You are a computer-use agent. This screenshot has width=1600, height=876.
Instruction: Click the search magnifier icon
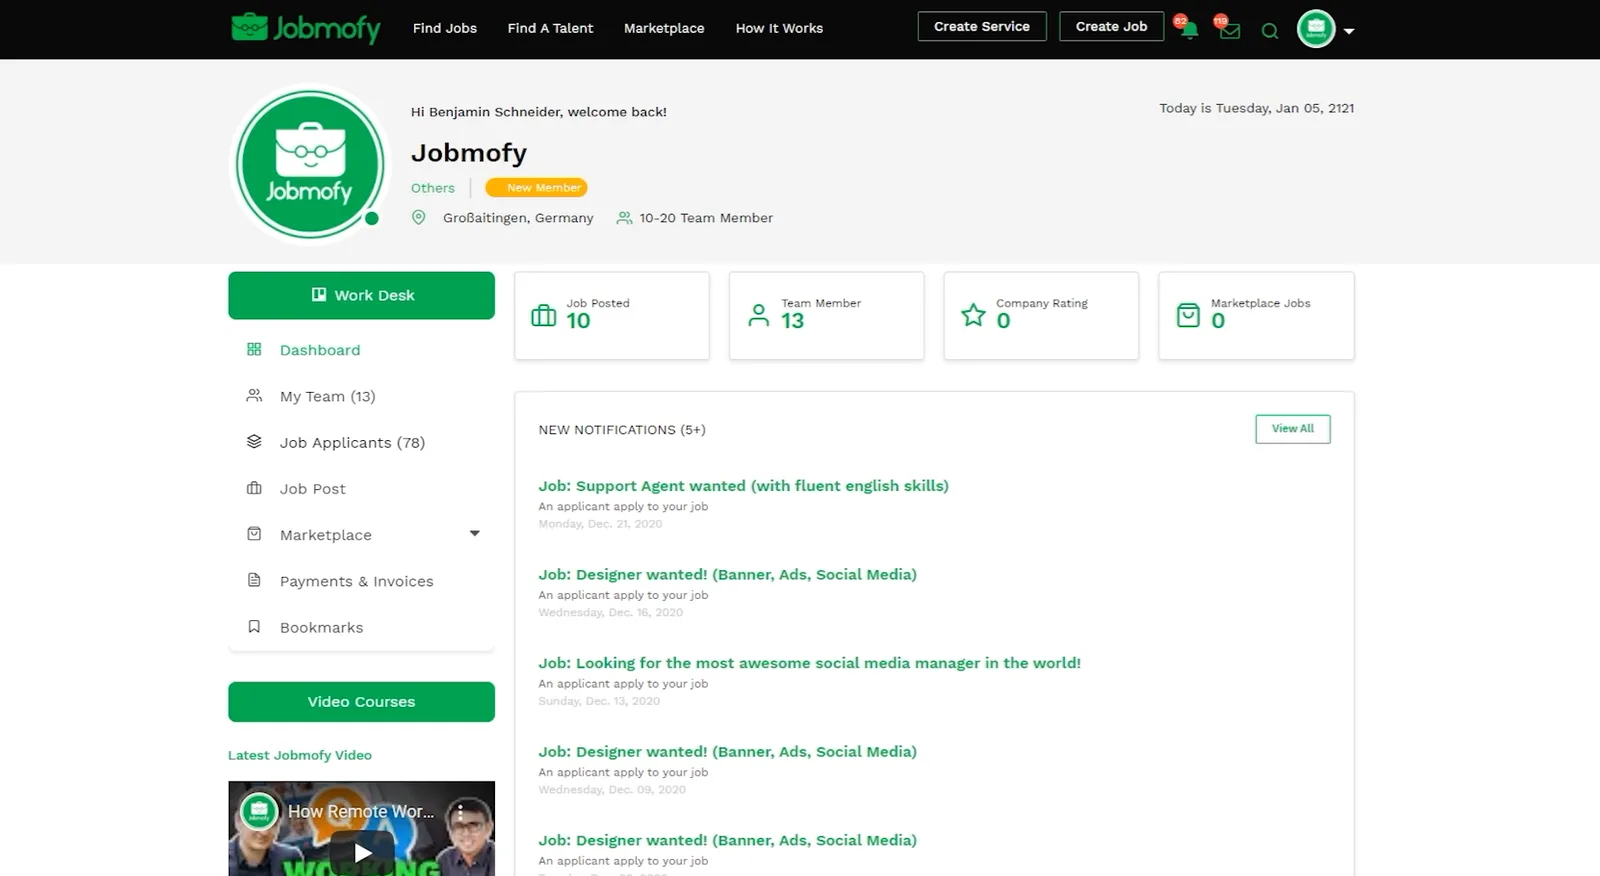pos(1270,31)
